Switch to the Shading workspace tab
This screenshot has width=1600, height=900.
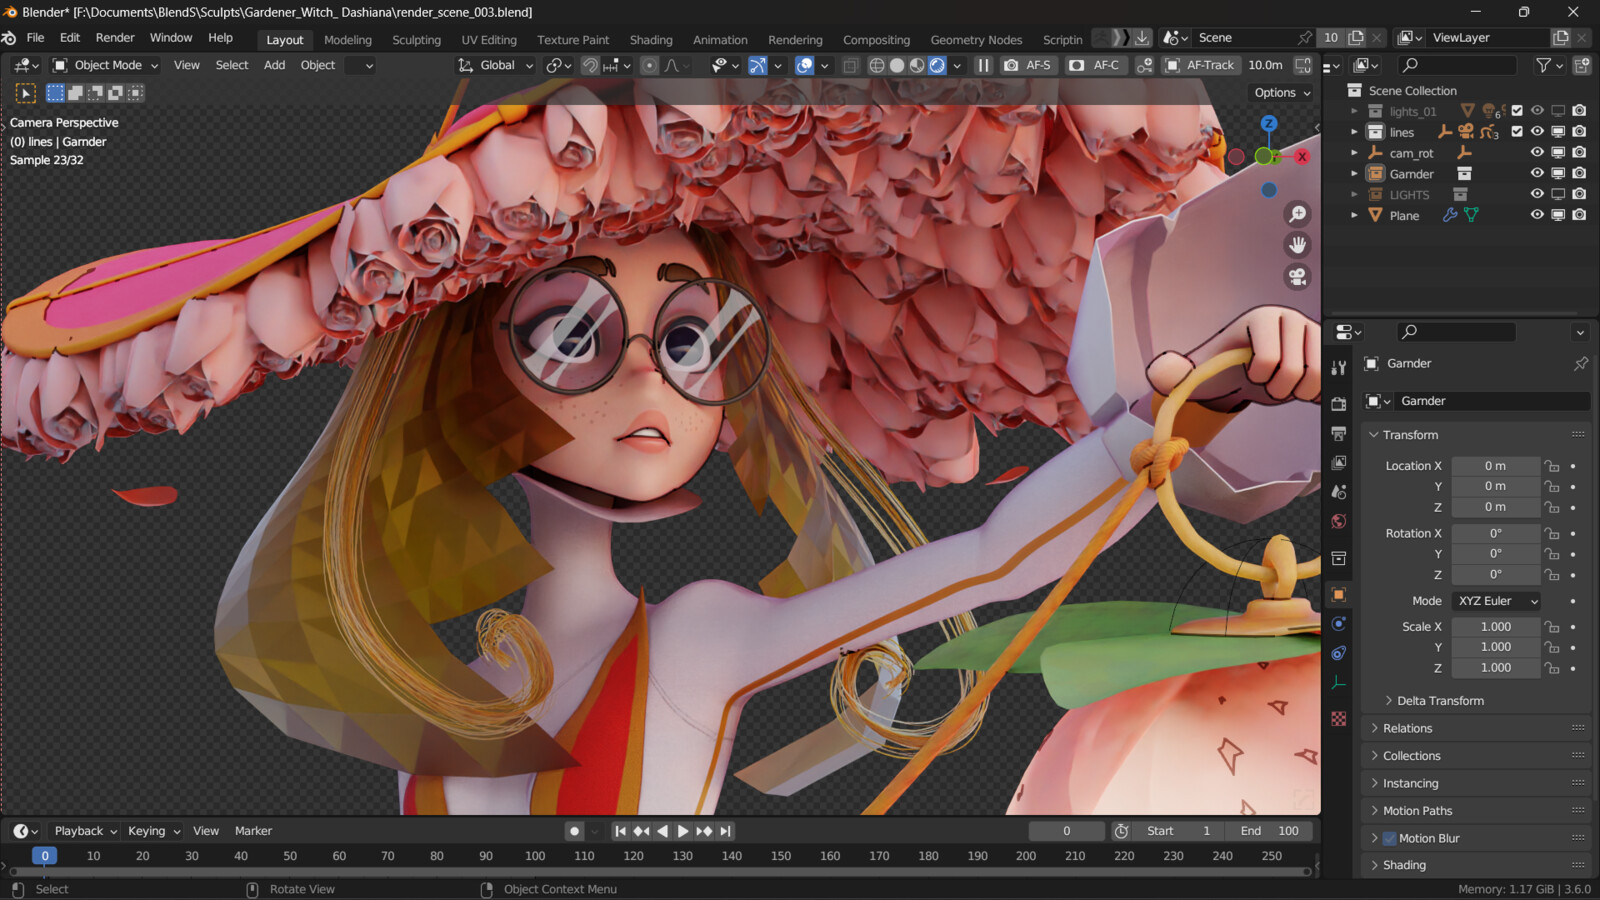pos(651,40)
